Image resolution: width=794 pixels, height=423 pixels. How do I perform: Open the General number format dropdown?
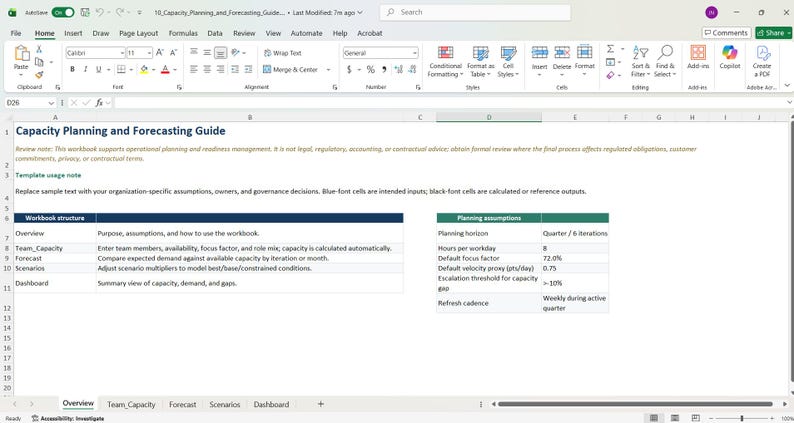[x=415, y=53]
